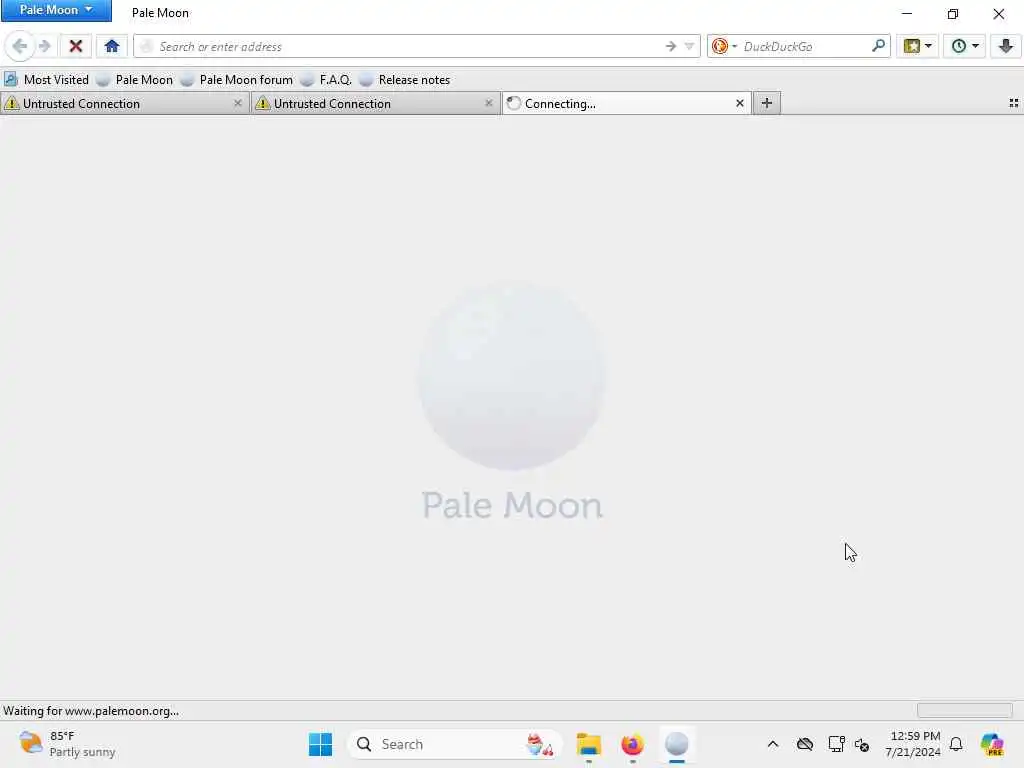This screenshot has width=1024, height=768.
Task: Open the F.A.Q. bookmark
Action: 327,80
